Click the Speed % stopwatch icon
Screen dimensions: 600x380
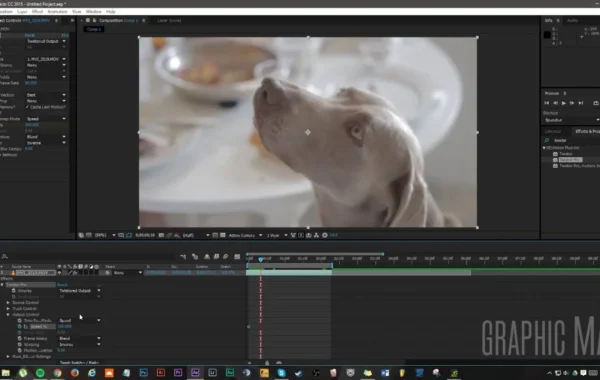[20, 326]
